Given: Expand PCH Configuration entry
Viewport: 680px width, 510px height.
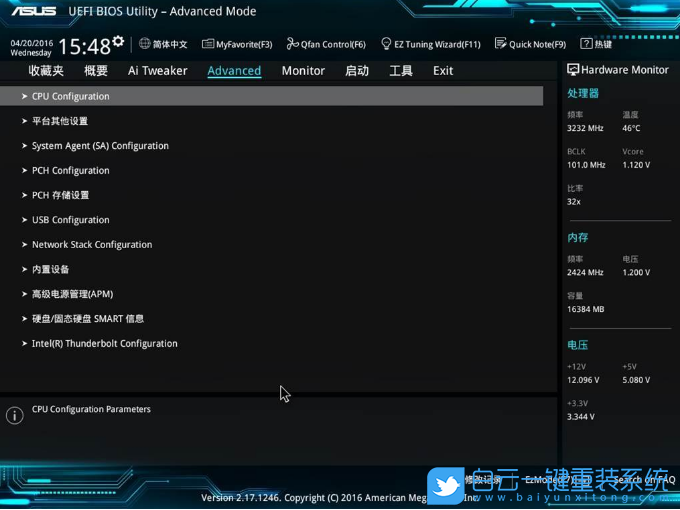Looking at the screenshot, I should coord(70,171).
